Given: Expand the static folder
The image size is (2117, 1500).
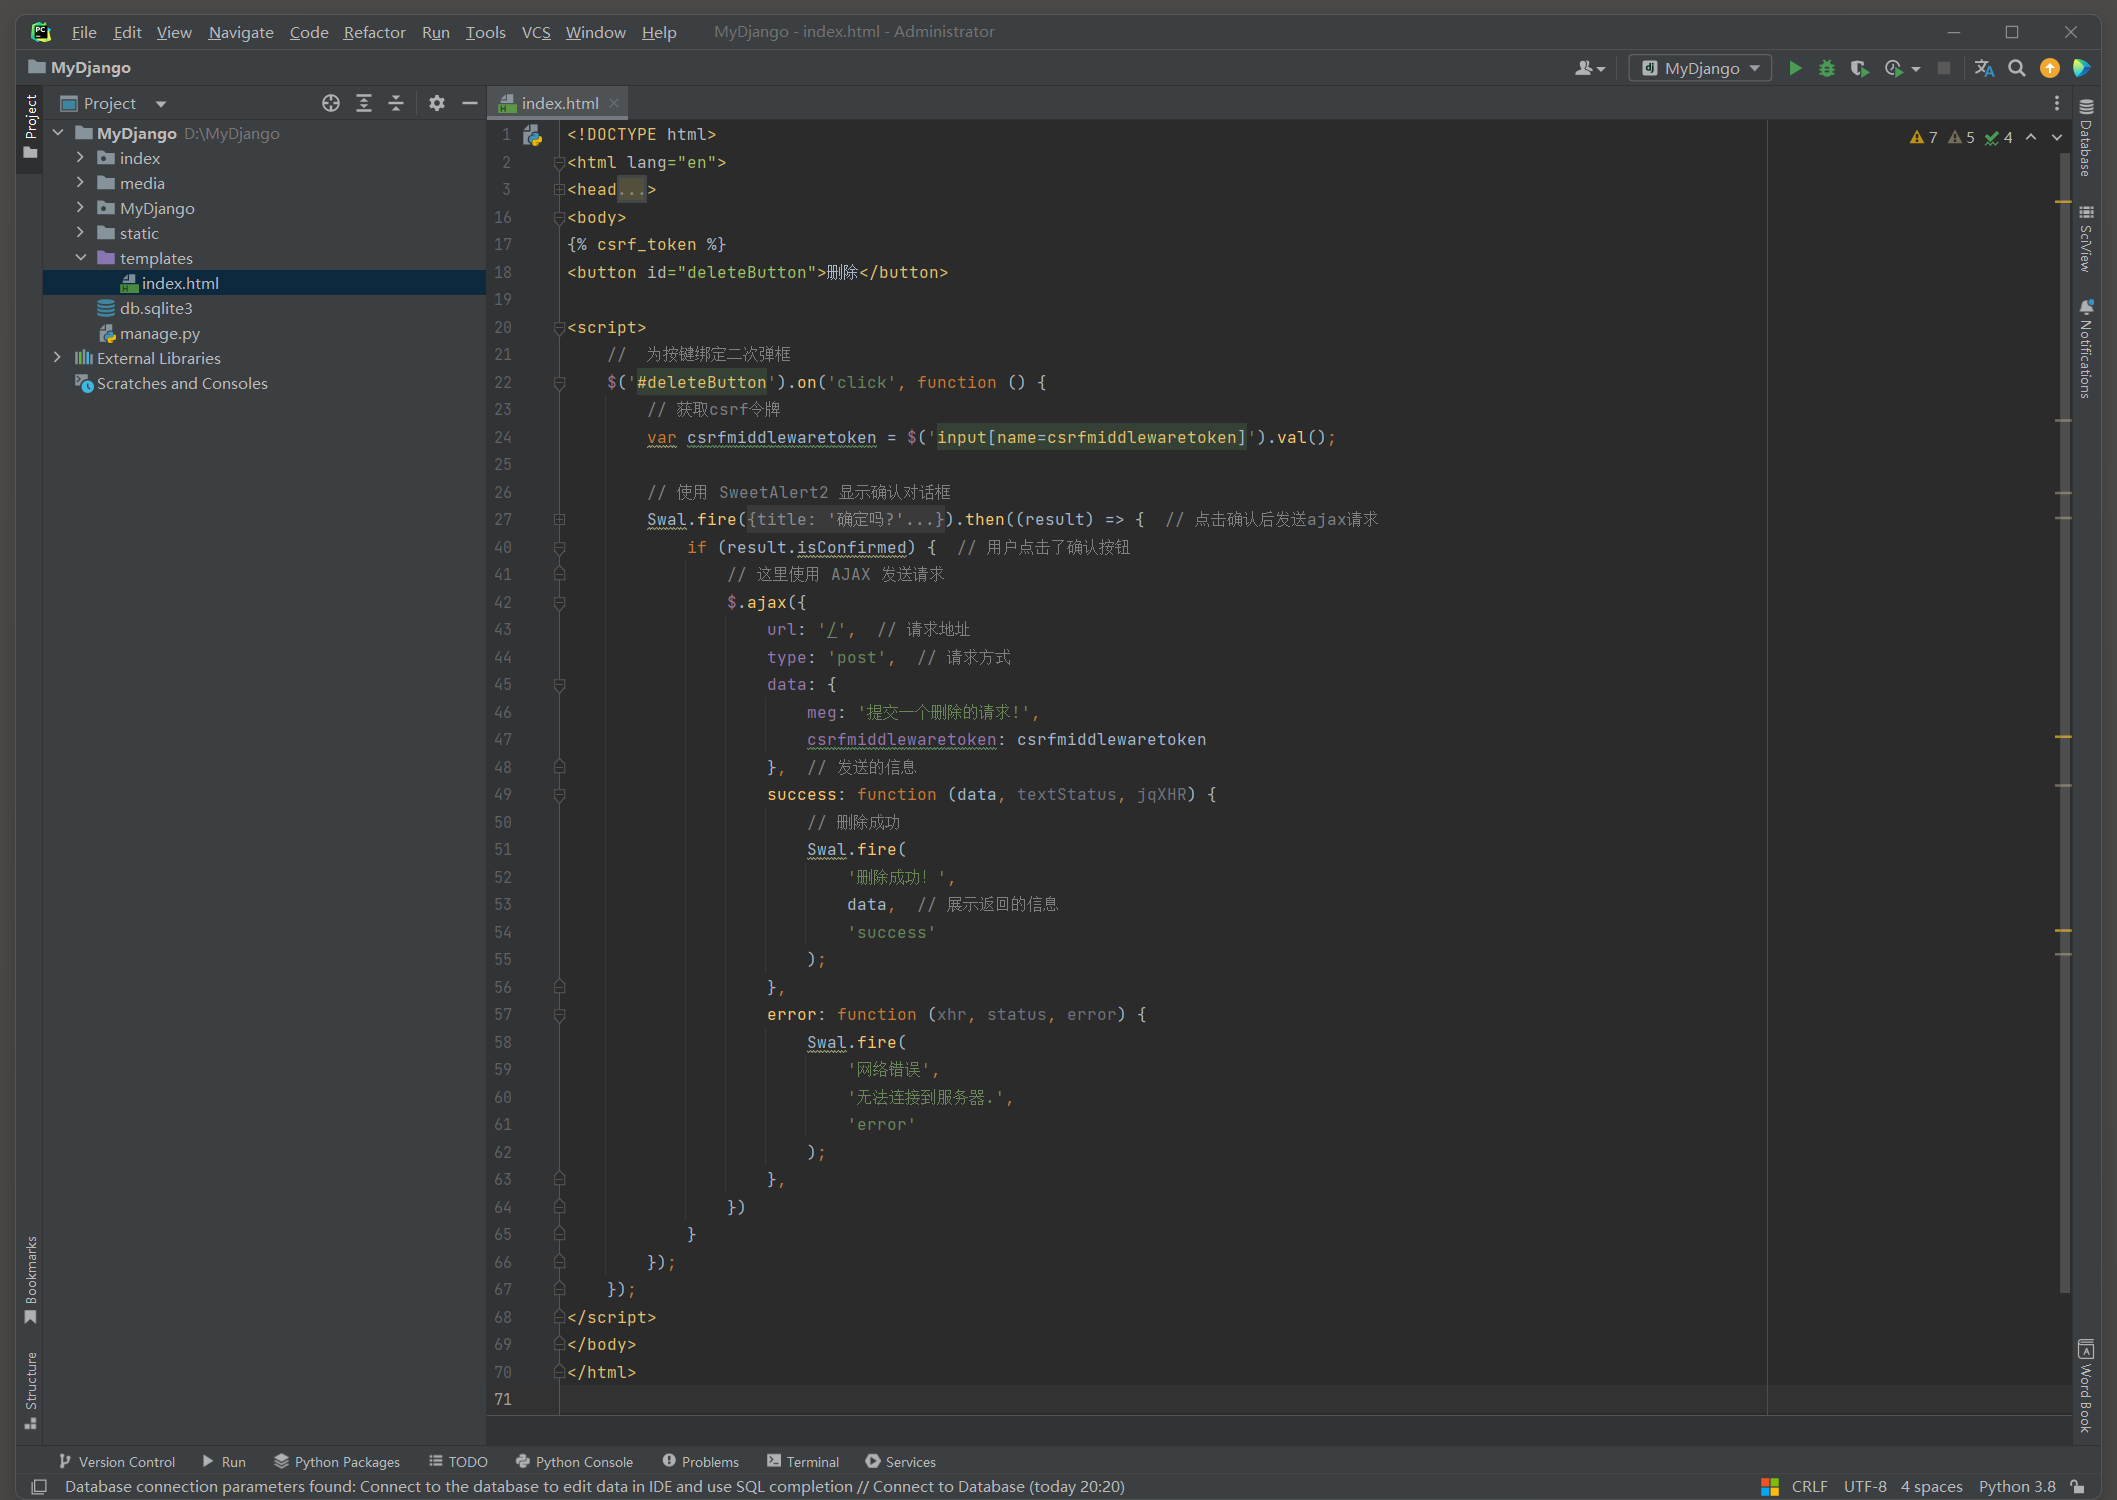Looking at the screenshot, I should pos(80,233).
